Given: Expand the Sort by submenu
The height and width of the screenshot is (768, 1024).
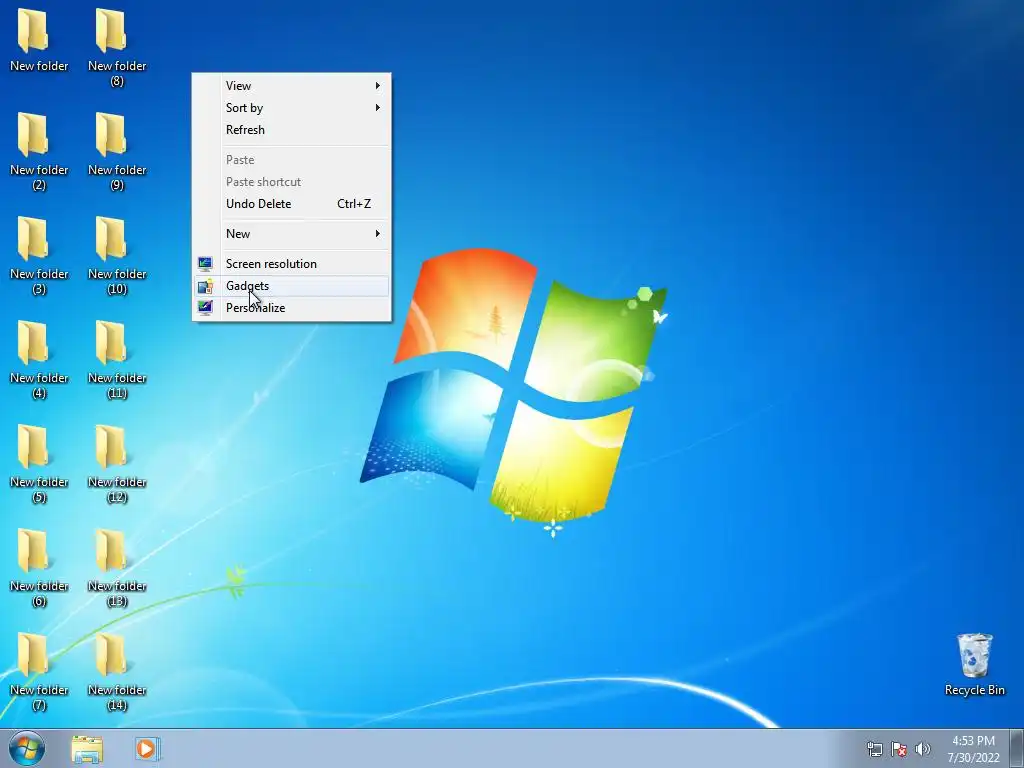Looking at the screenshot, I should [292, 108].
